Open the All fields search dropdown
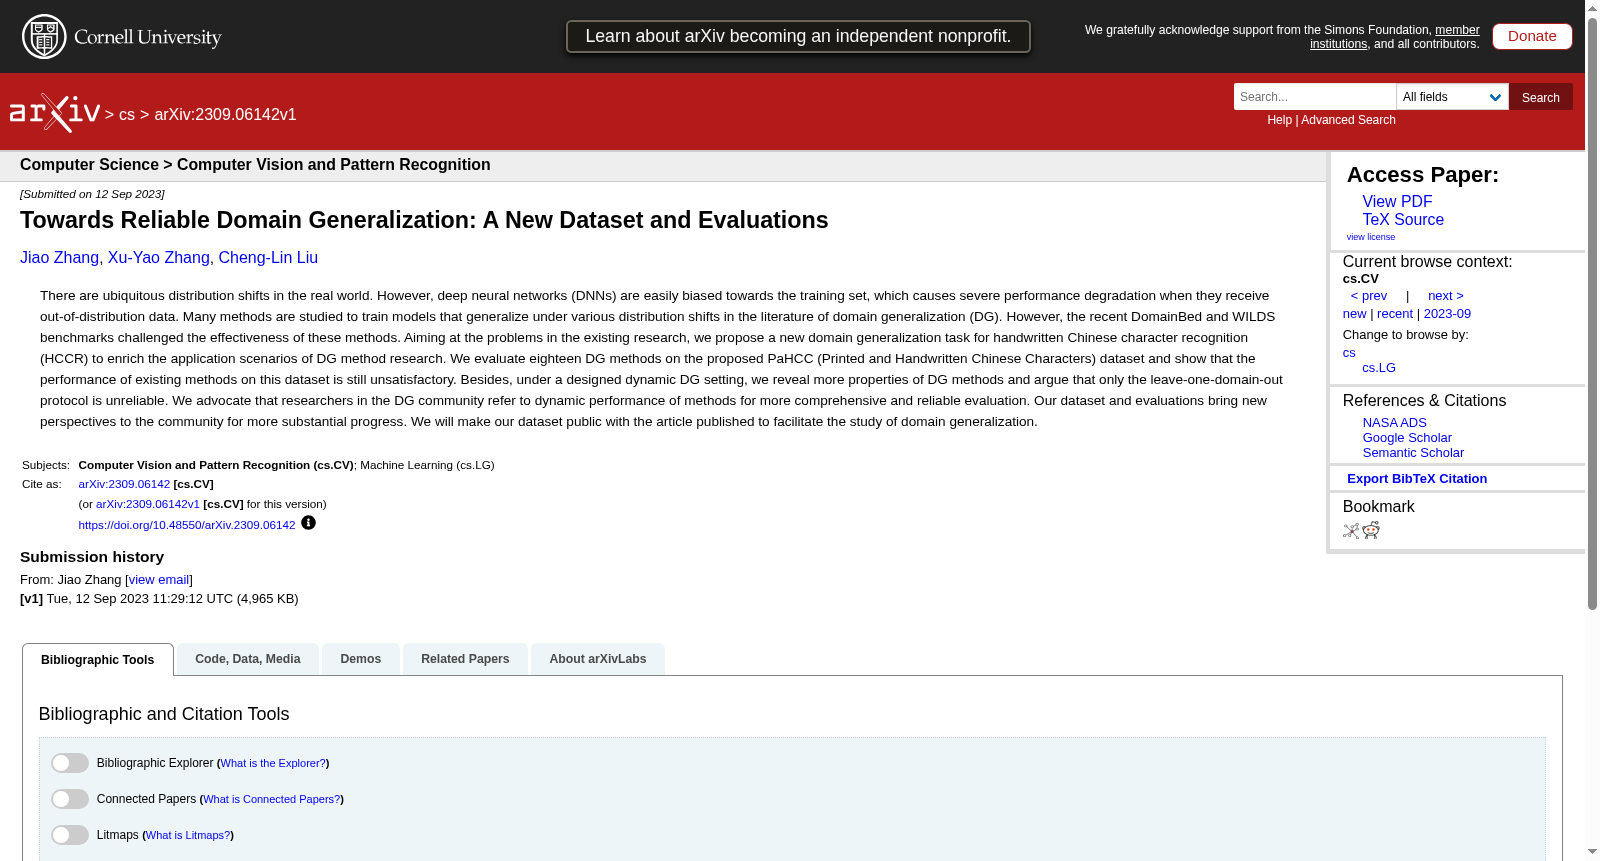This screenshot has width=1600, height=861. 1452,97
